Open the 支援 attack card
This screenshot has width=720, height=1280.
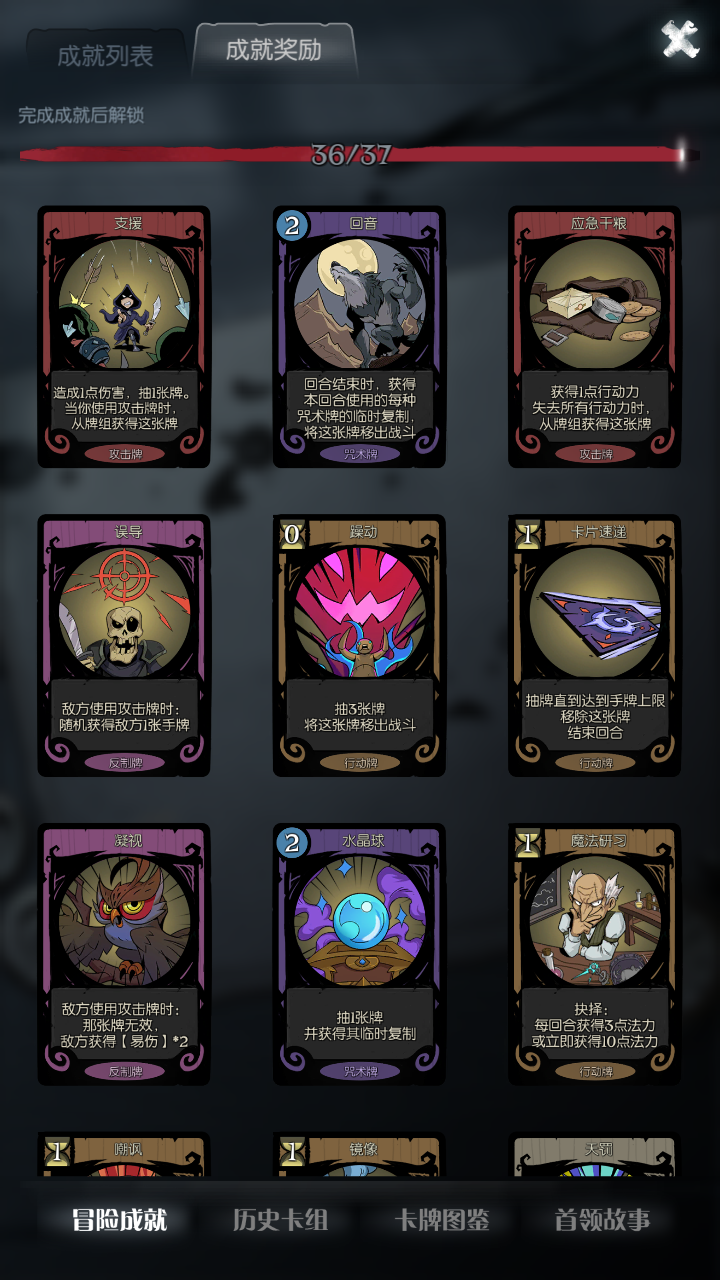[124, 337]
